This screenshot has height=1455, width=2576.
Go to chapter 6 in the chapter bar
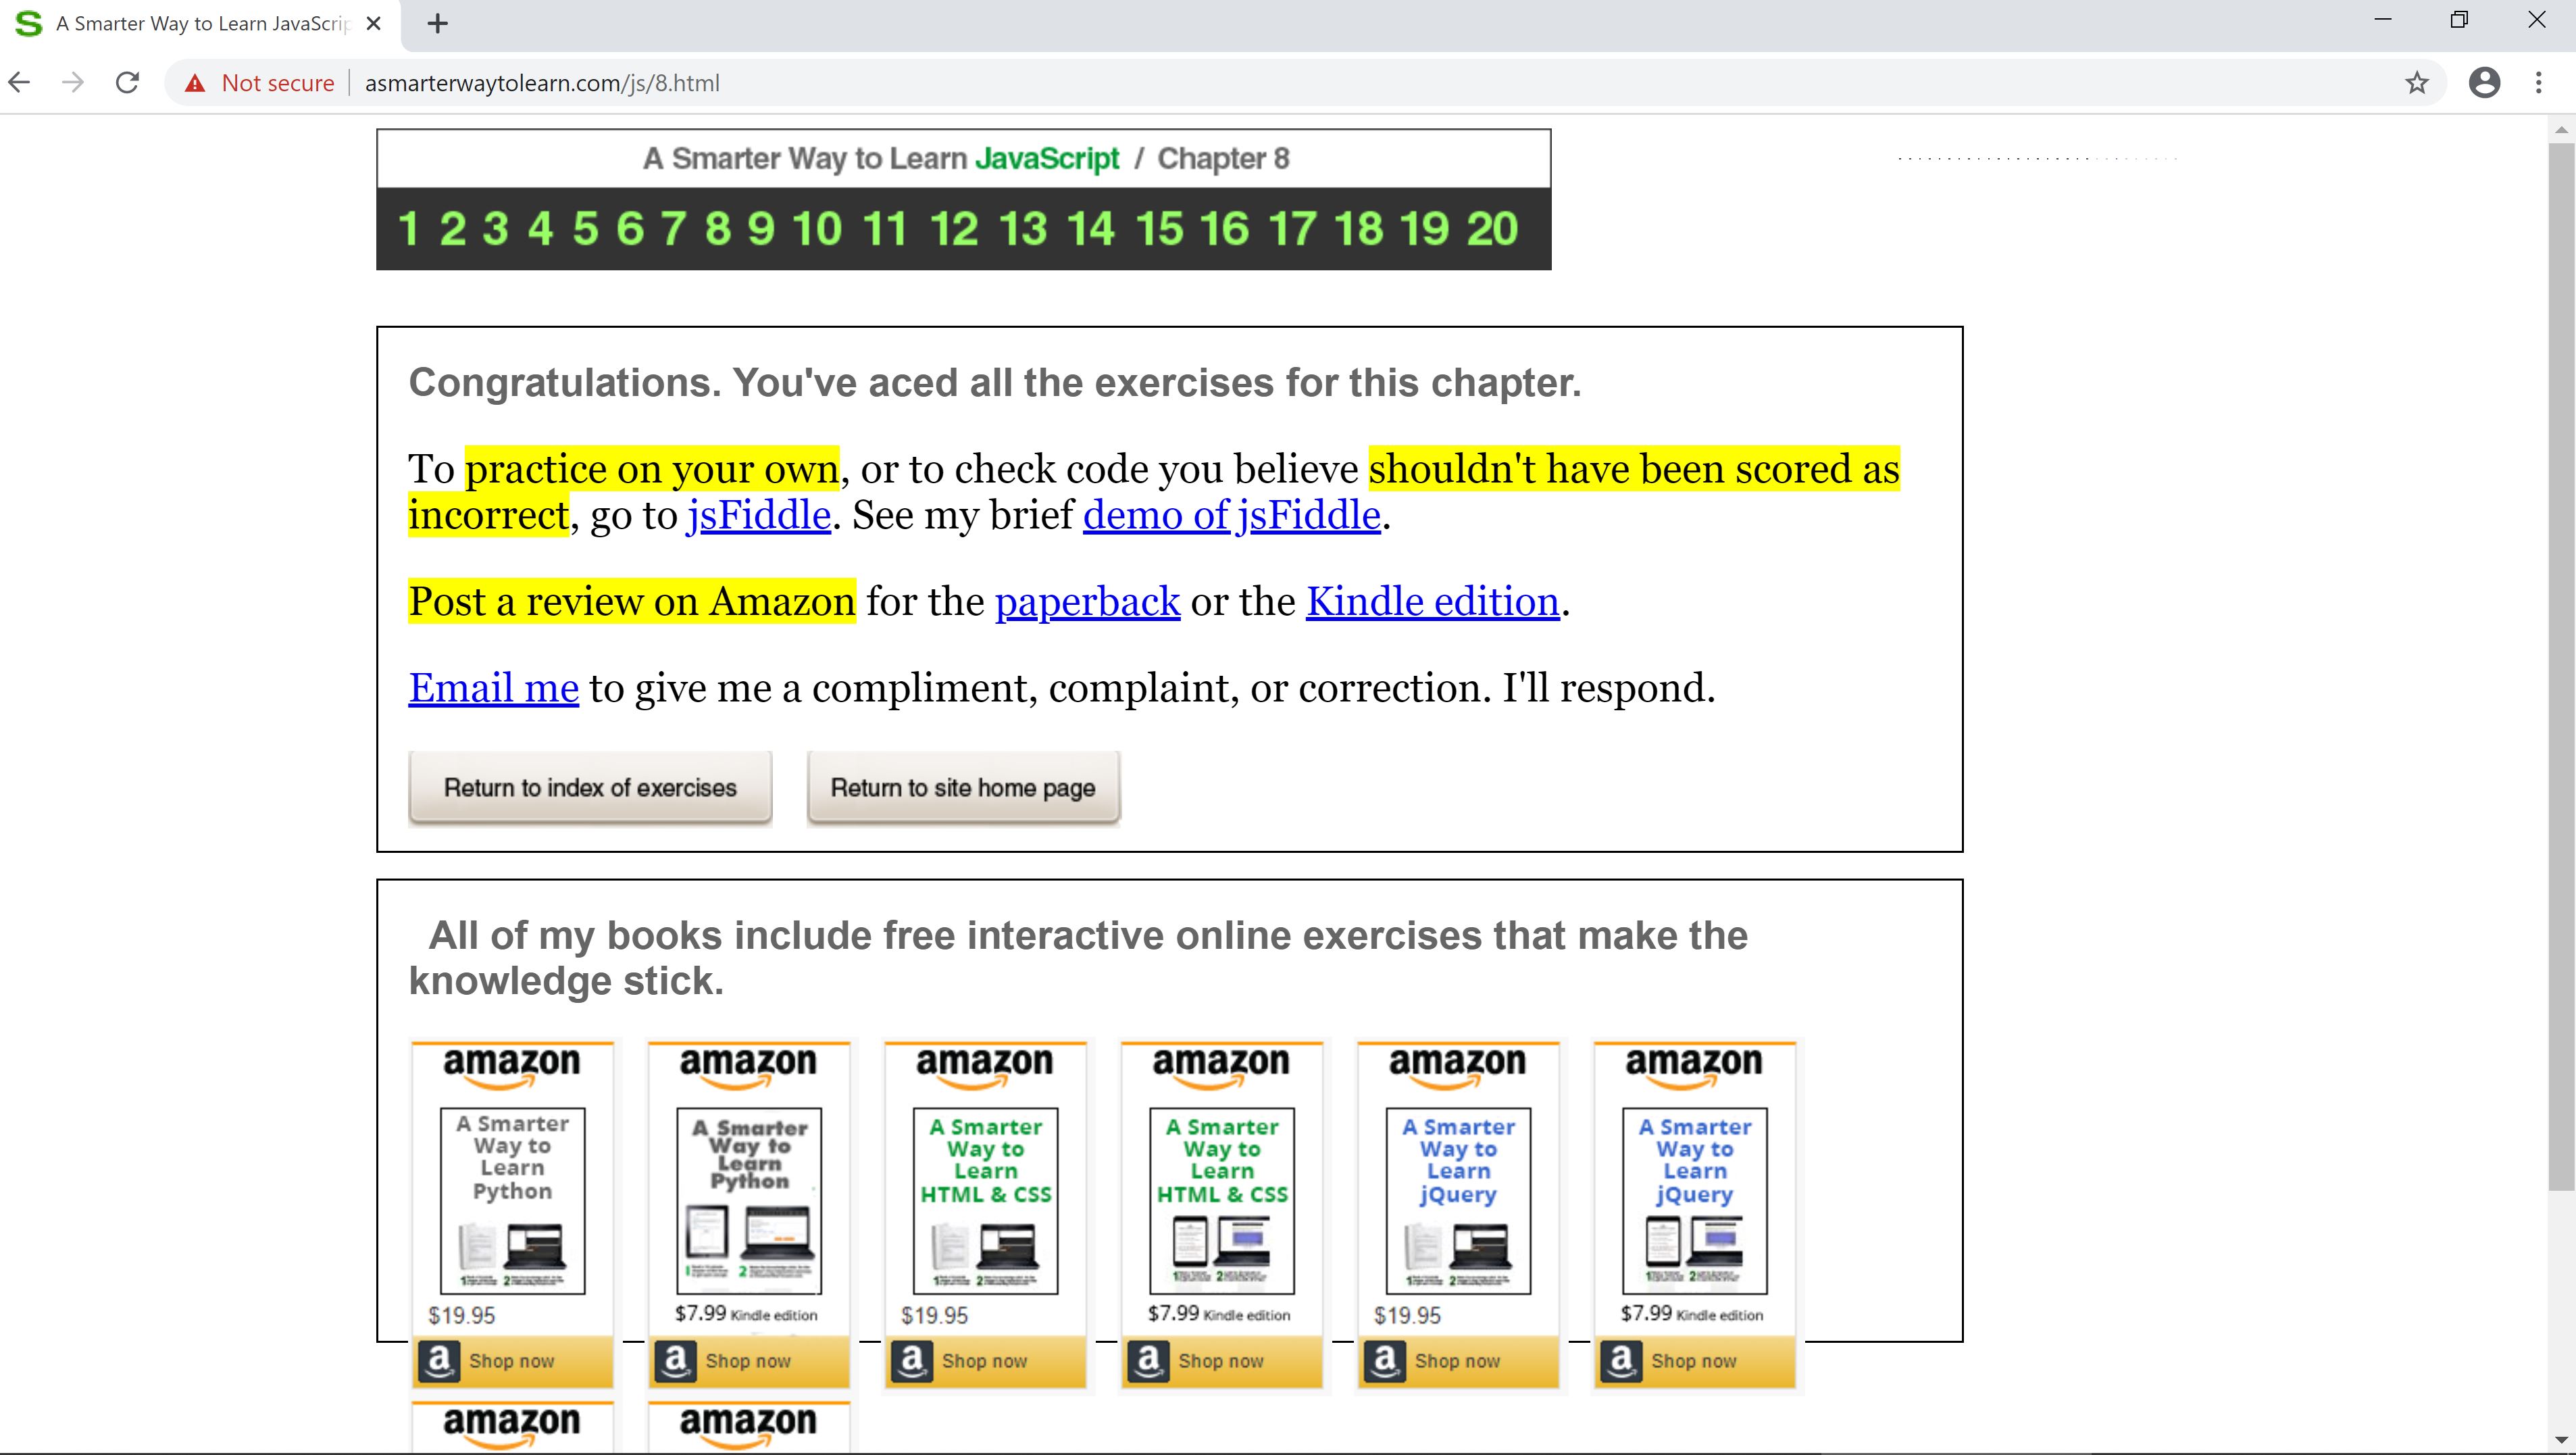[x=630, y=229]
